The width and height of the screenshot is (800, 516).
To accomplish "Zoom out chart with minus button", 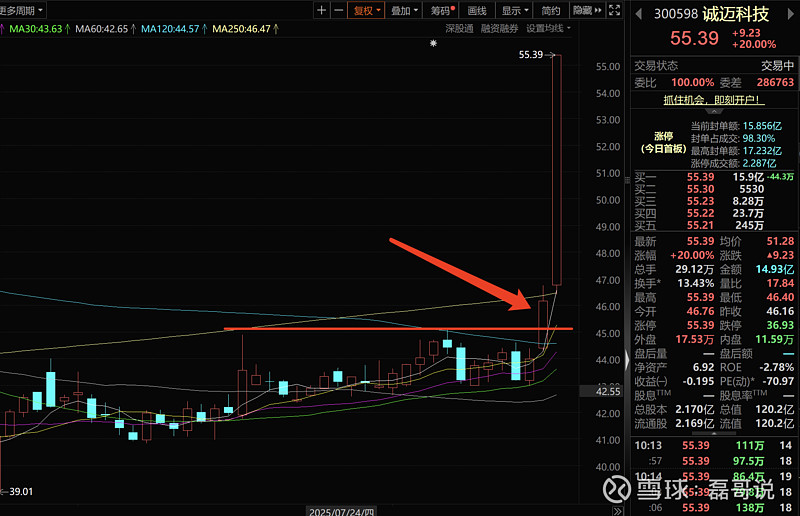I will (x=338, y=10).
